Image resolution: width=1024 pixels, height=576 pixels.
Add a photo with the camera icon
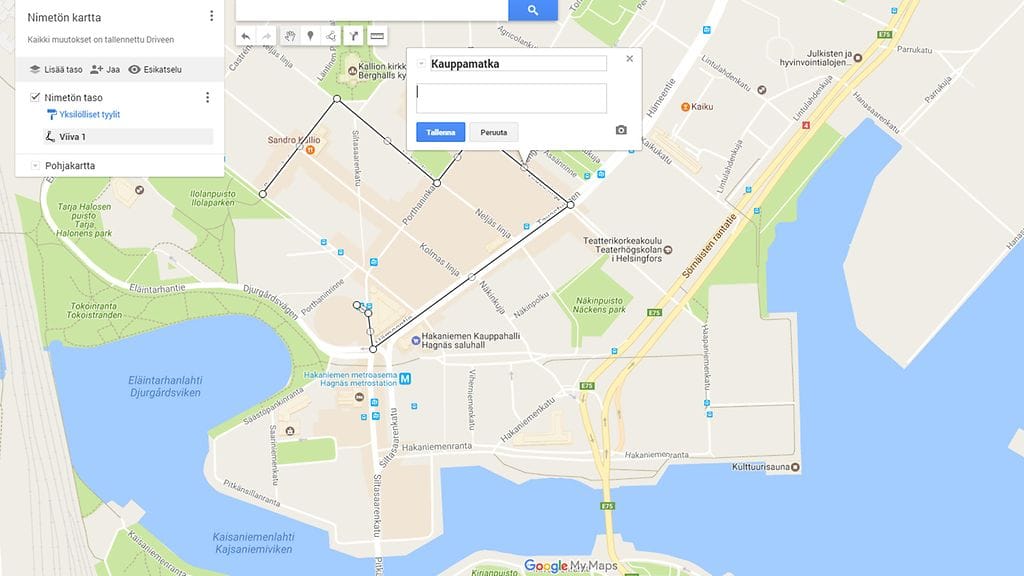pos(621,131)
